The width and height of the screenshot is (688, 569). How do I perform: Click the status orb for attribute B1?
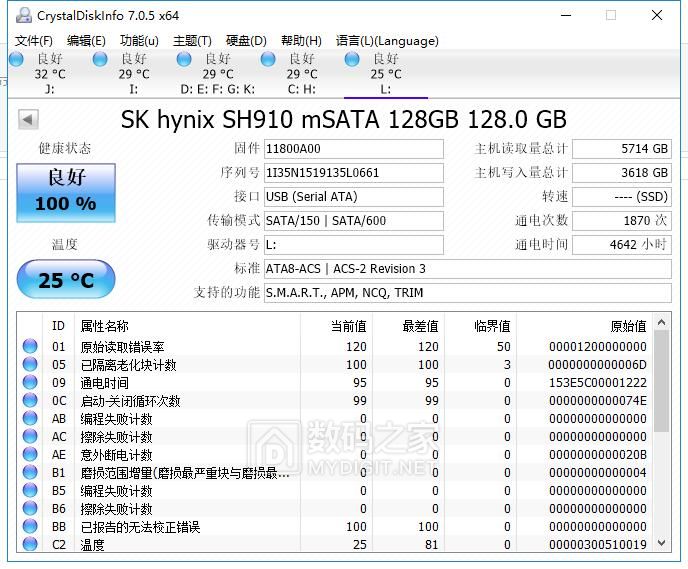(30, 472)
